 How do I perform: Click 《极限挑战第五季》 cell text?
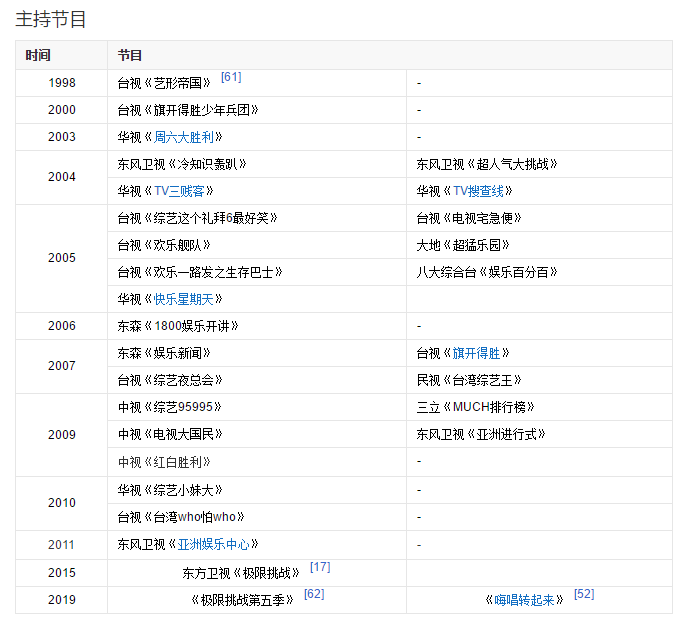tap(241, 600)
